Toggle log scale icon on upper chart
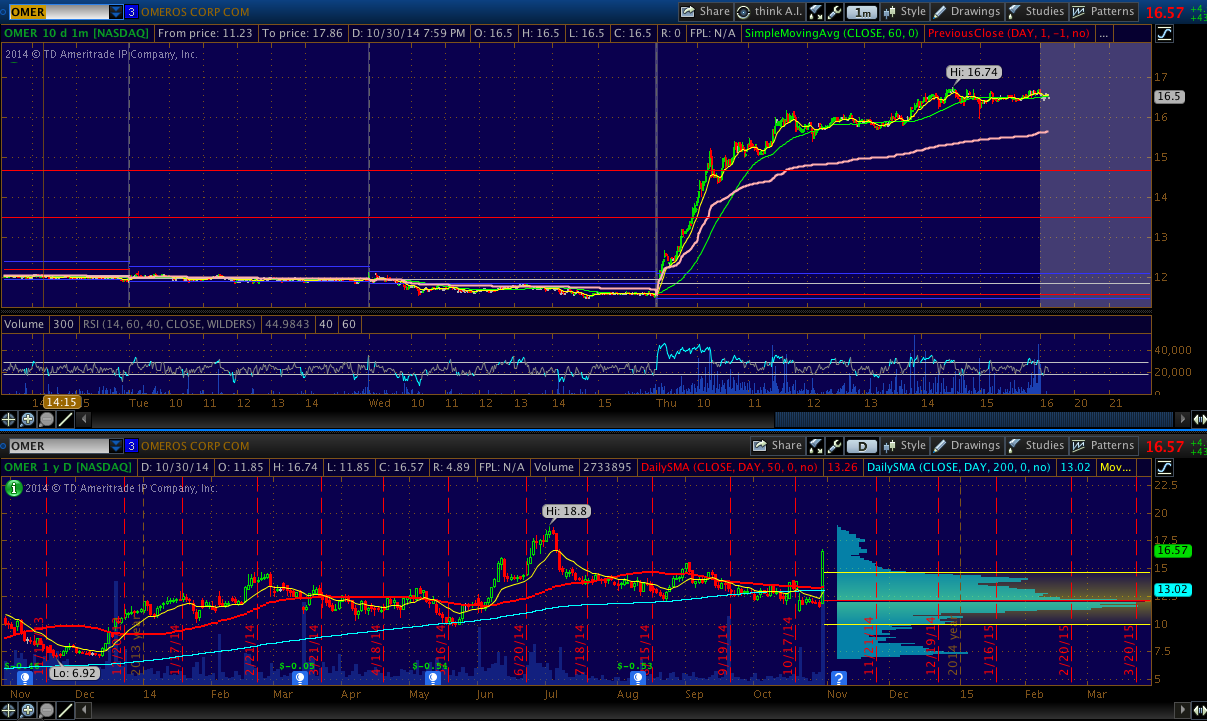 [x=1164, y=35]
